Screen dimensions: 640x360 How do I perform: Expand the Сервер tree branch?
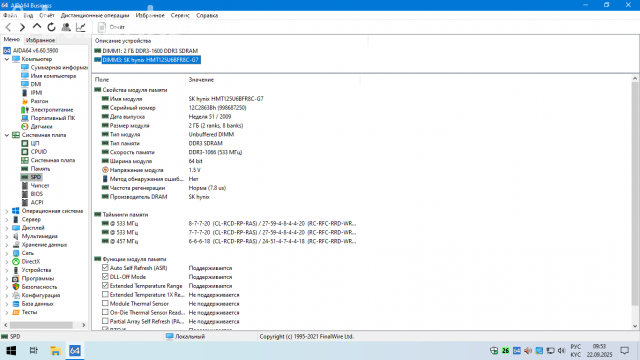click(7, 220)
